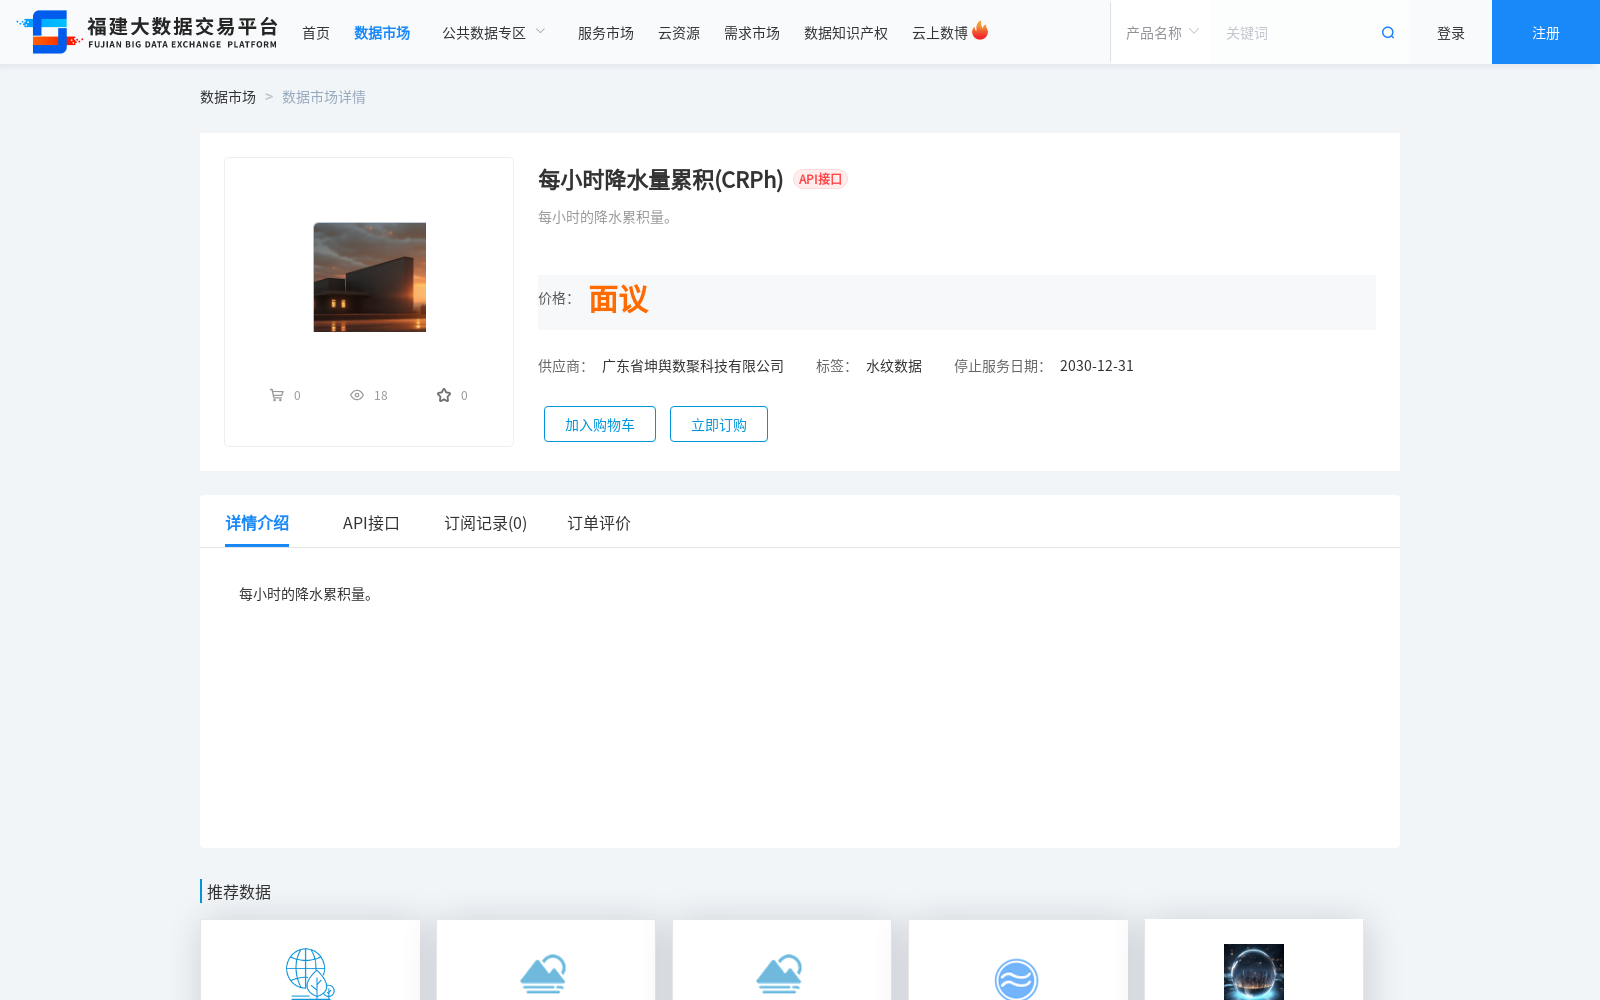Image resolution: width=1600 pixels, height=1000 pixels.
Task: Click the title 每小时降水量累积(CRPh)
Action: tap(660, 179)
